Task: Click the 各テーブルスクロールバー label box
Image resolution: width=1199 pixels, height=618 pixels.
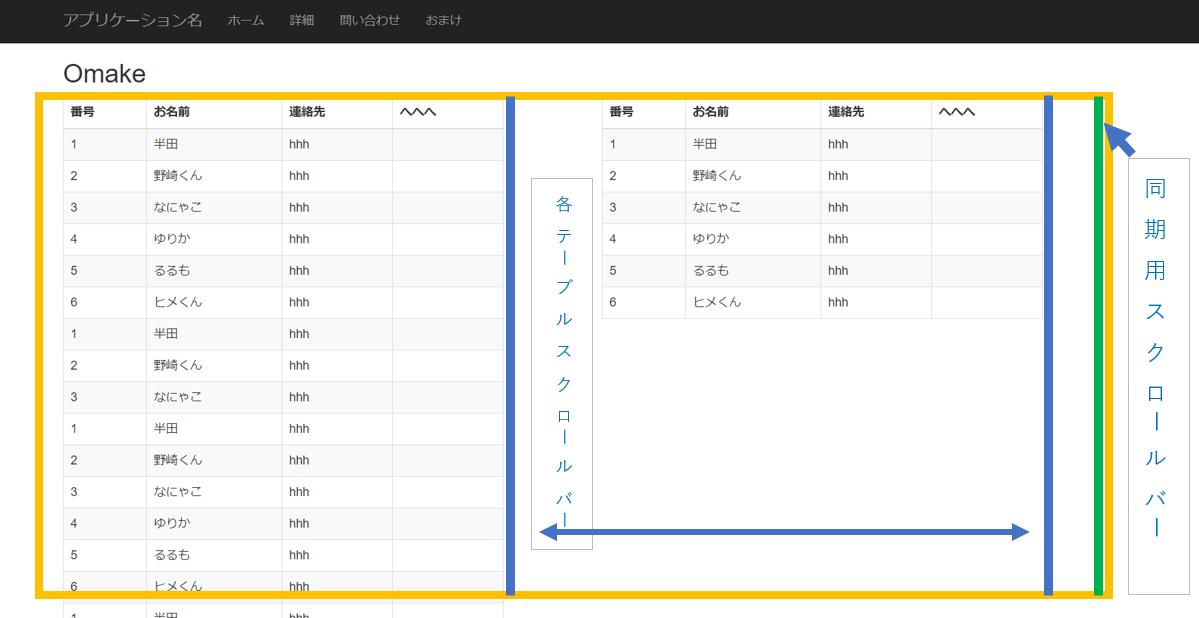Action: (x=562, y=363)
